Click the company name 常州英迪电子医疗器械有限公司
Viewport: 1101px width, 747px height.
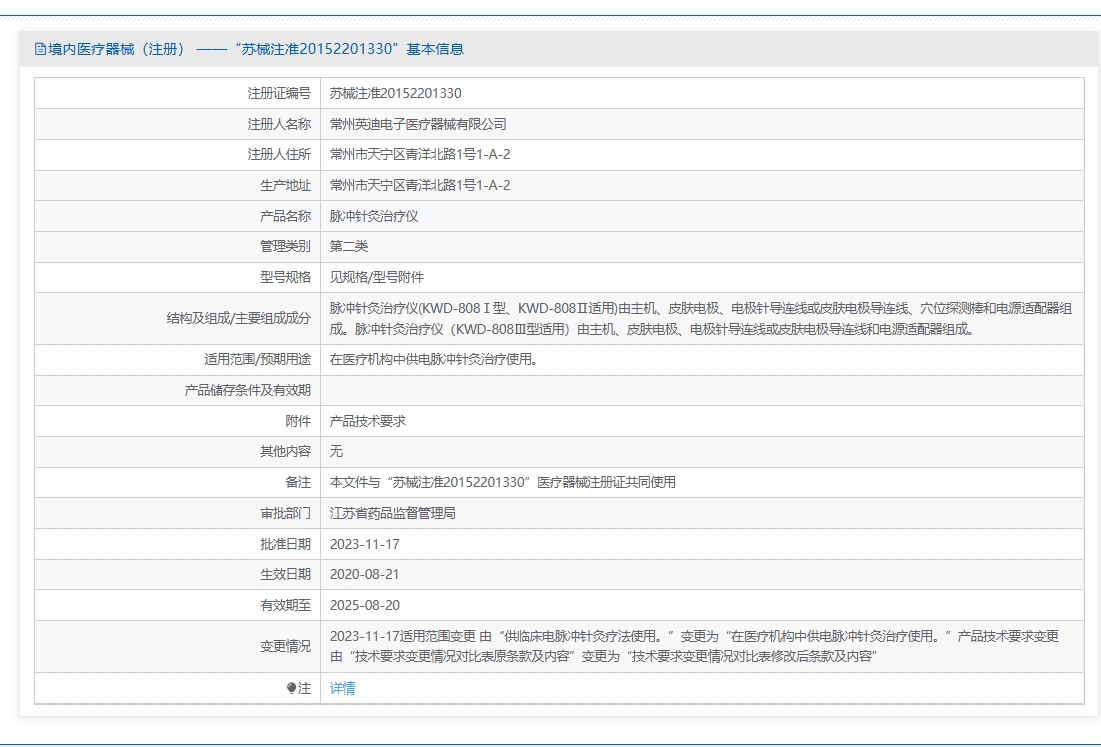(418, 124)
